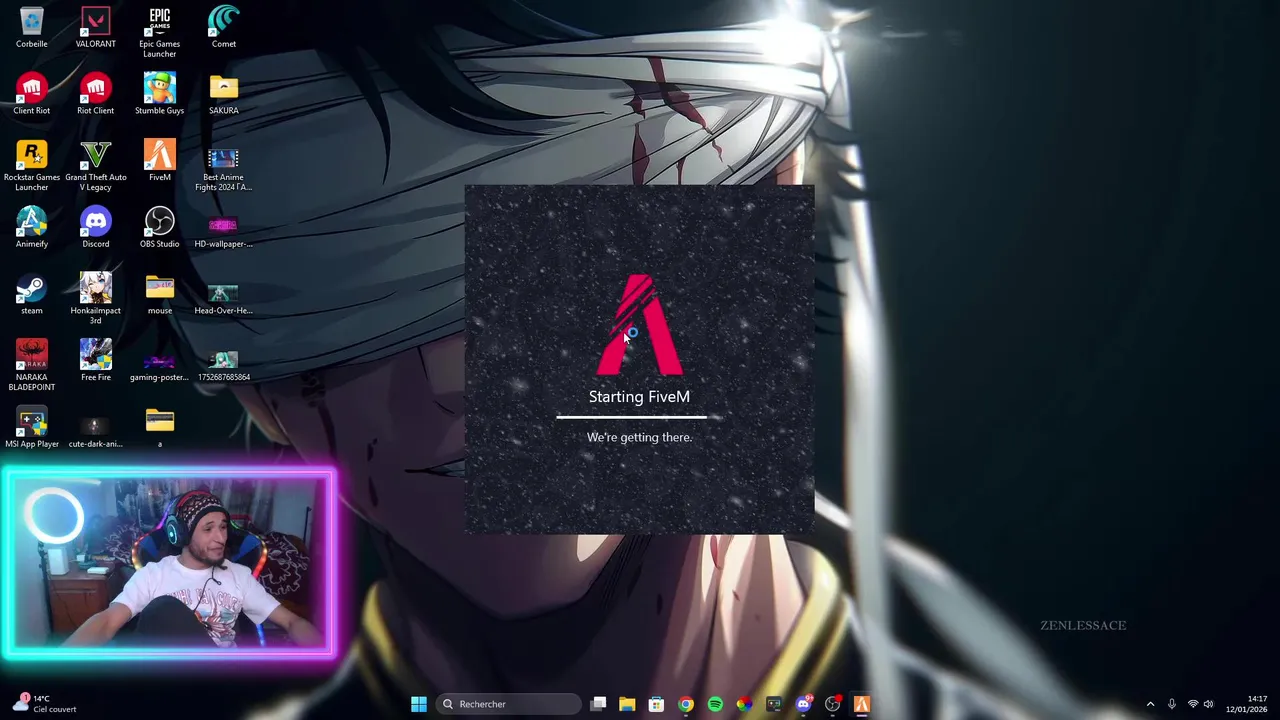The height and width of the screenshot is (720, 1280).
Task: Click the microphone tray icon
Action: pos(1172,704)
